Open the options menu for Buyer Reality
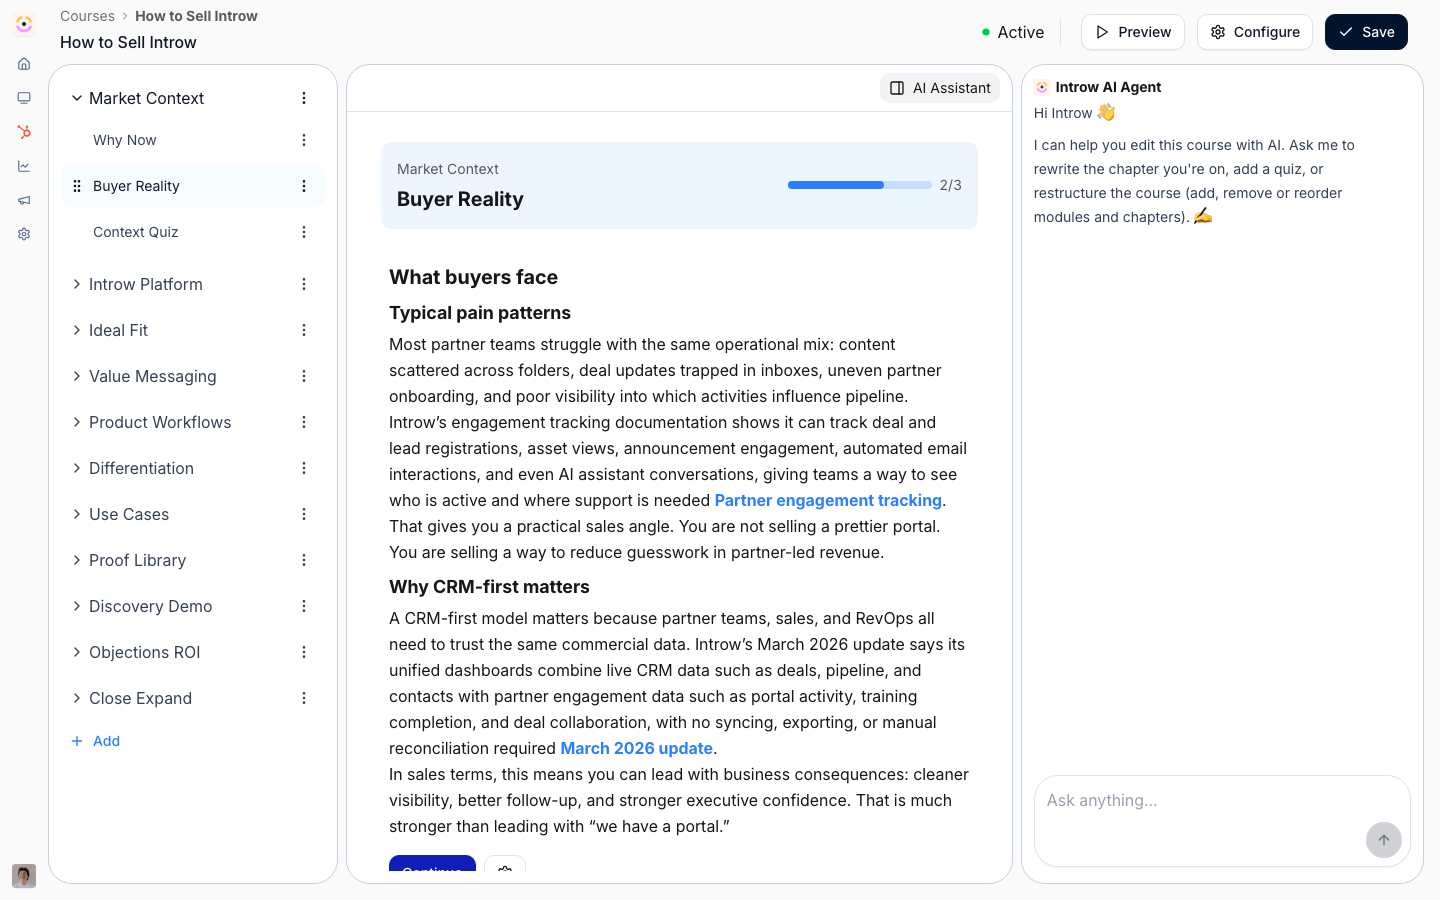 [304, 186]
